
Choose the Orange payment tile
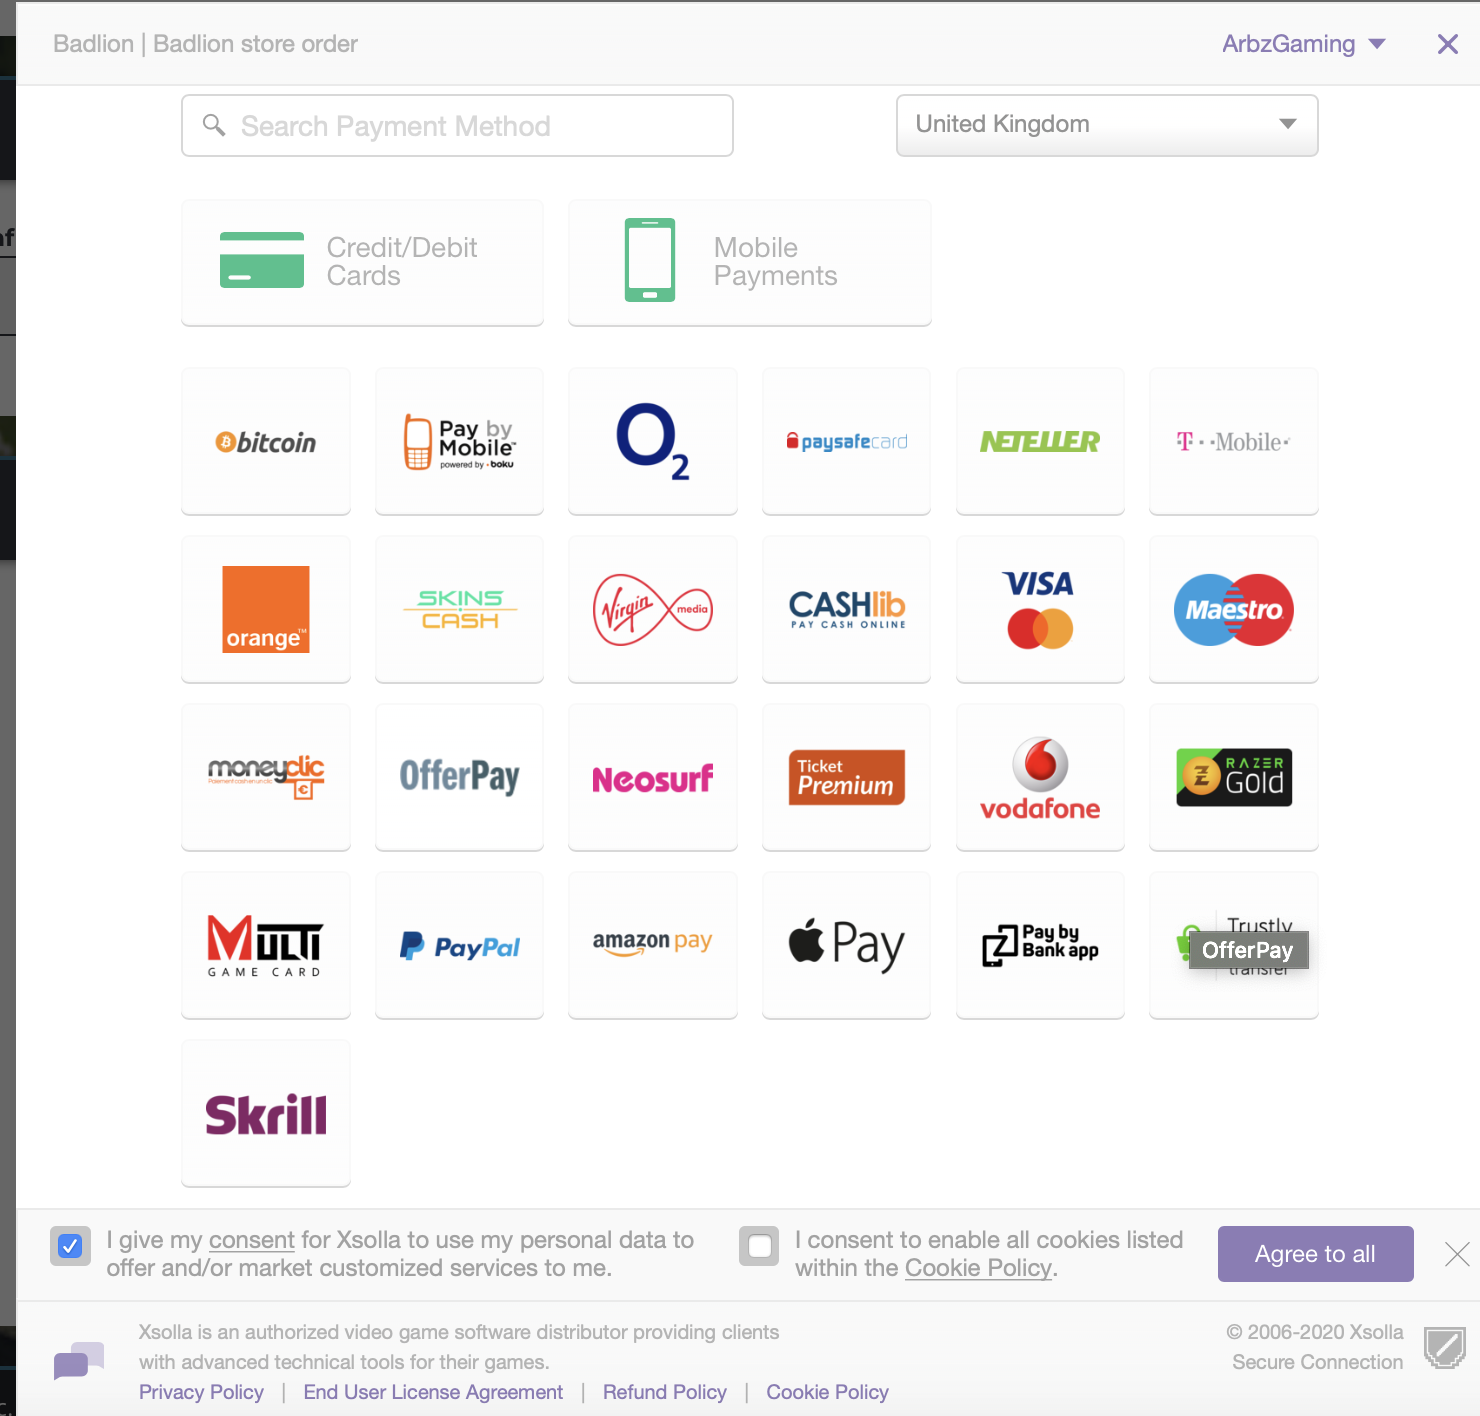(x=266, y=609)
